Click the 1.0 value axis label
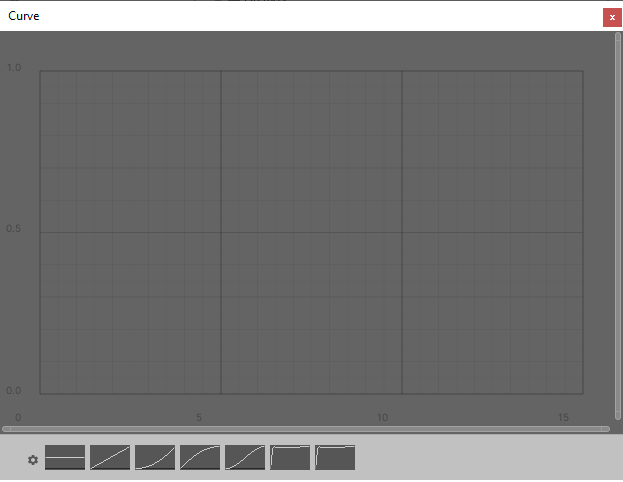Screen dimensions: 623x482 [14, 68]
